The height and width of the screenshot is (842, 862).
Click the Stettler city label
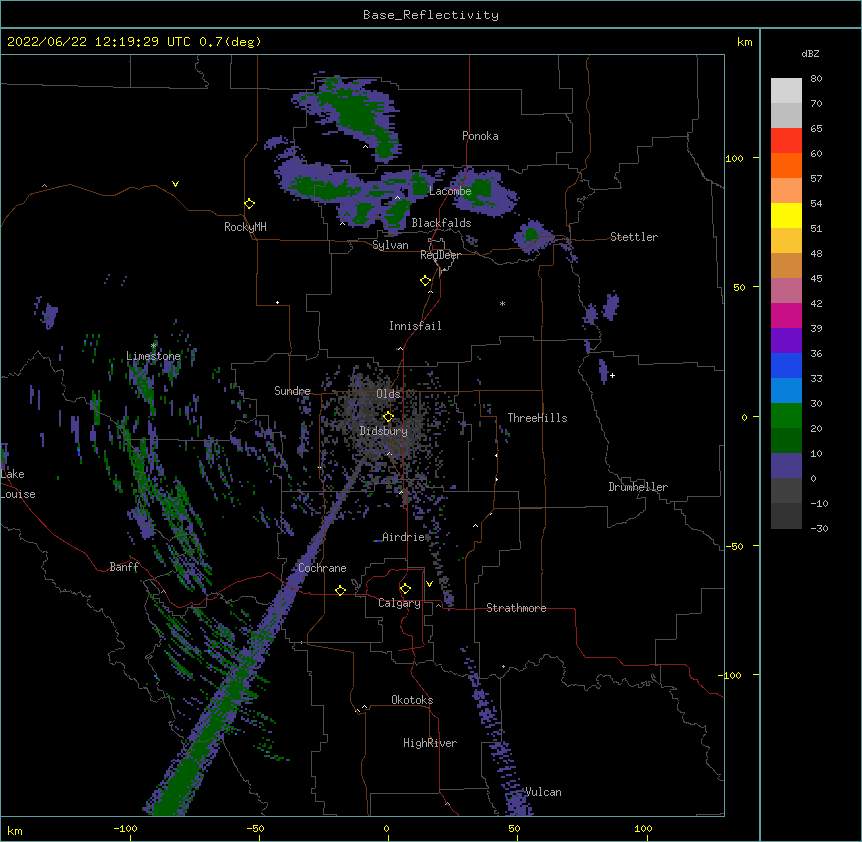(x=634, y=237)
